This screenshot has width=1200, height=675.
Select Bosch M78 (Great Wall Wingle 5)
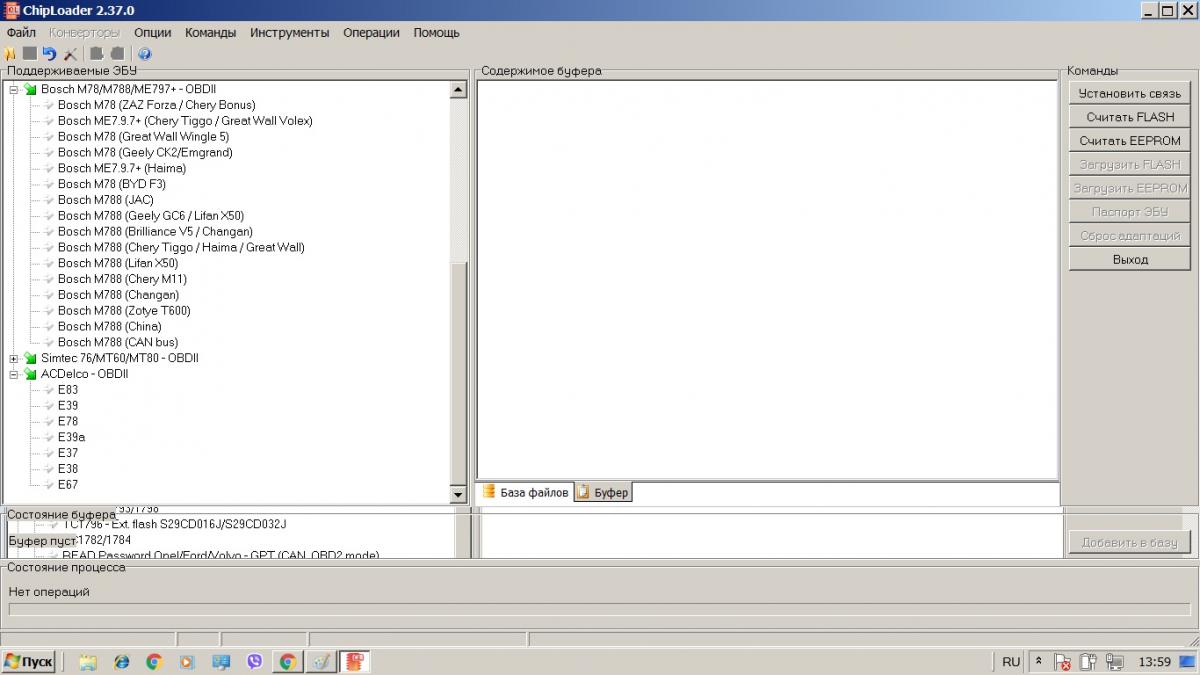(143, 137)
